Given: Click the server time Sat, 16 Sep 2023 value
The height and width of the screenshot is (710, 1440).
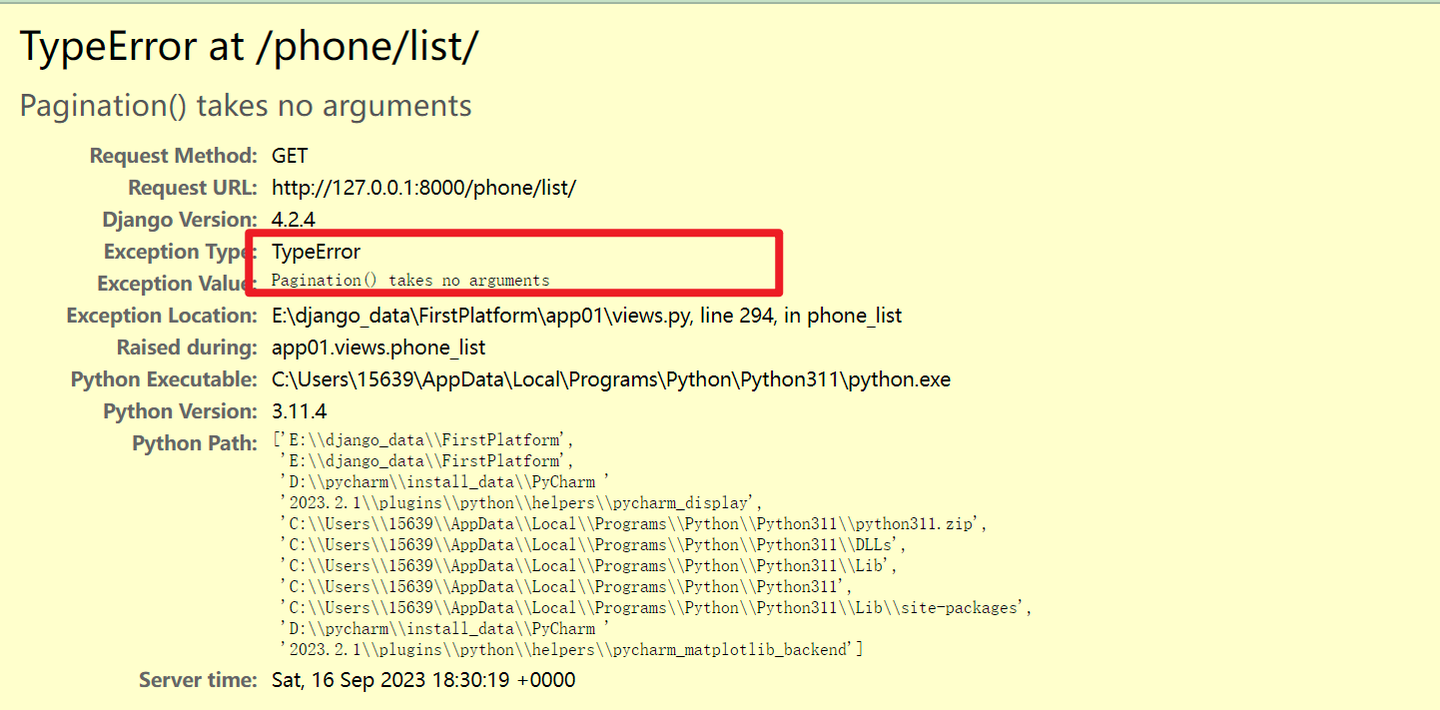Looking at the screenshot, I should pos(423,680).
